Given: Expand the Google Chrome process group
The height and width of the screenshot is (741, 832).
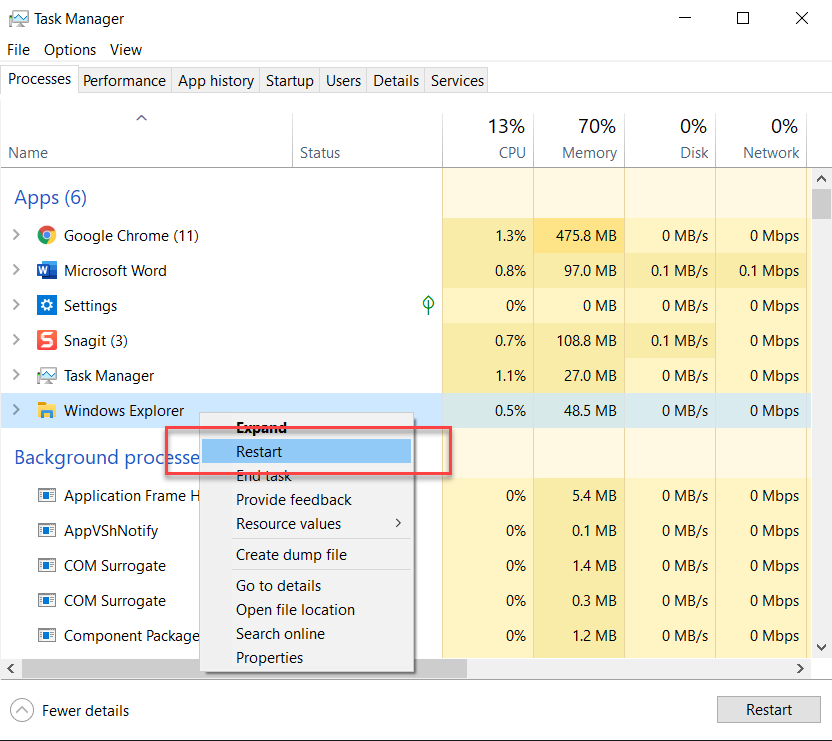Looking at the screenshot, I should [x=16, y=236].
